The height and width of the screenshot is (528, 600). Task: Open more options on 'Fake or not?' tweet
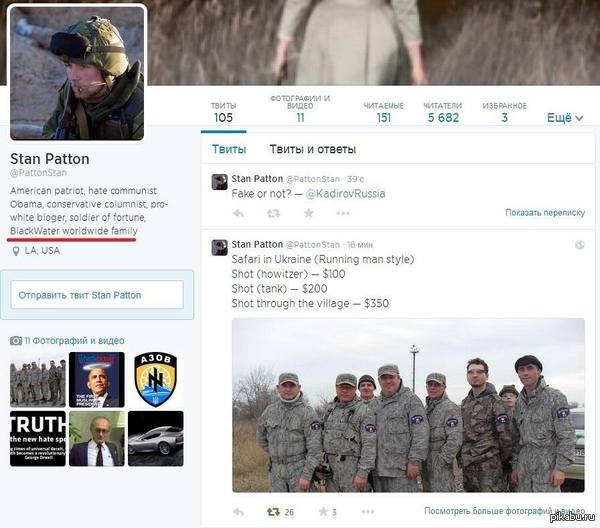pyautogui.click(x=343, y=213)
